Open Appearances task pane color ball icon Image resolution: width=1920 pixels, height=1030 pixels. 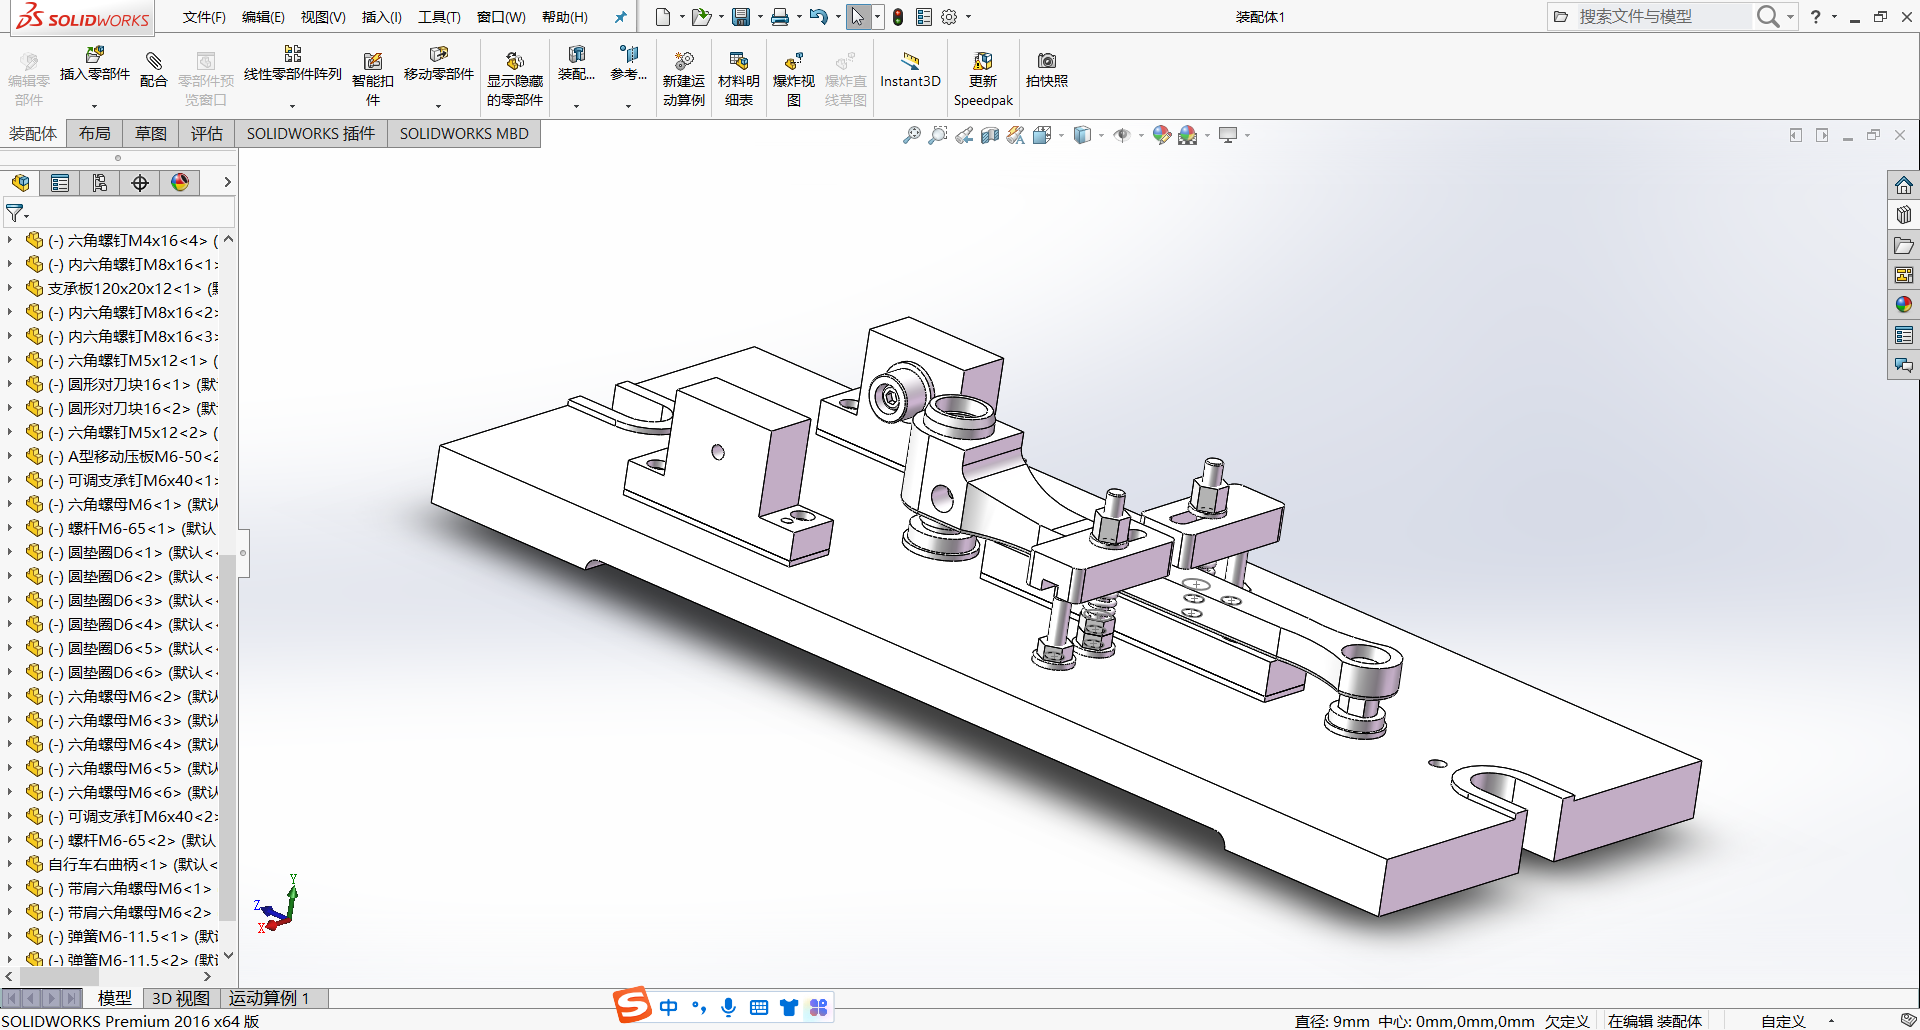(x=1904, y=305)
